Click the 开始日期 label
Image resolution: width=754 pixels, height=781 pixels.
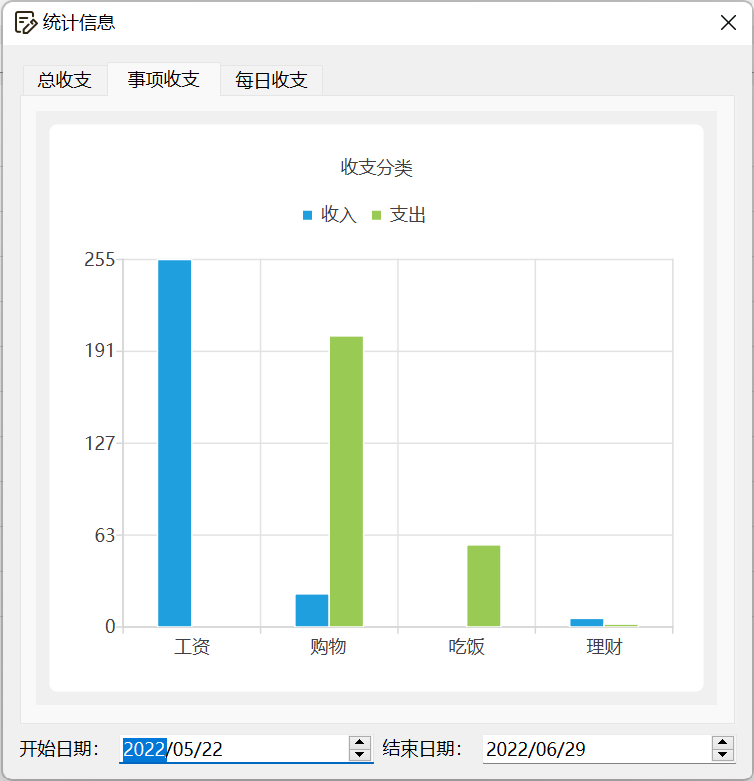click(60, 749)
